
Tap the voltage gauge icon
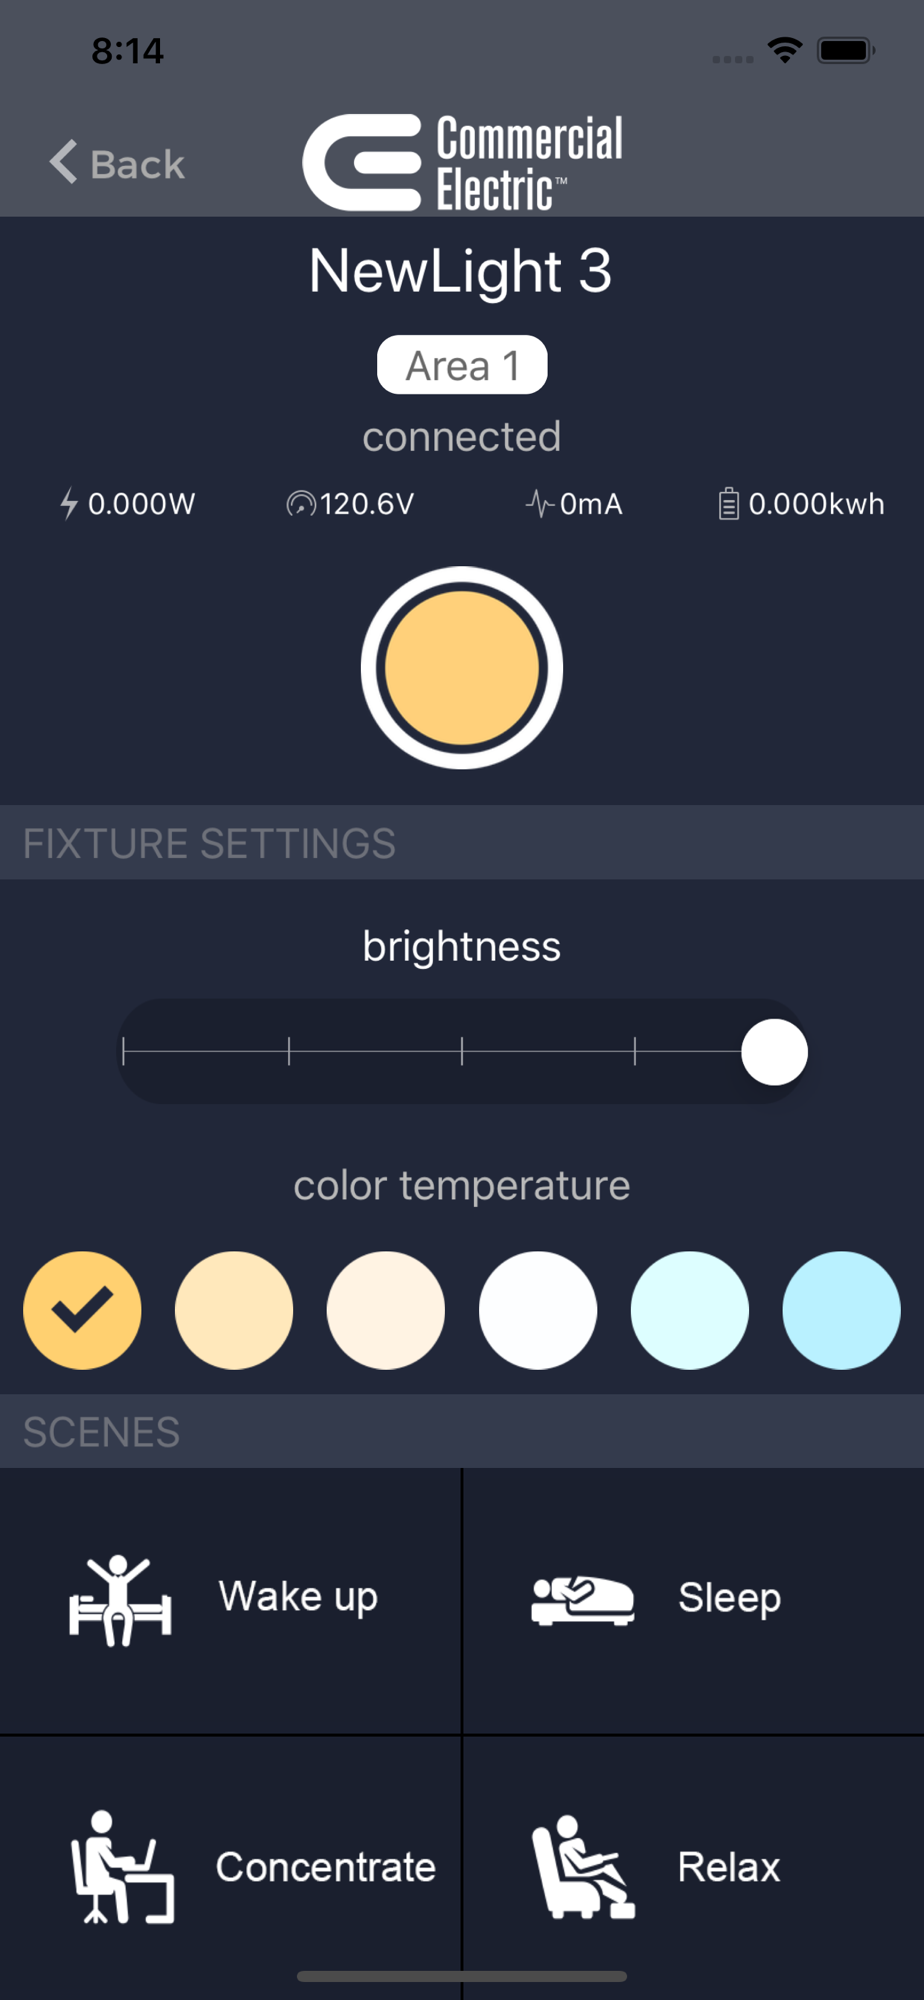(300, 504)
